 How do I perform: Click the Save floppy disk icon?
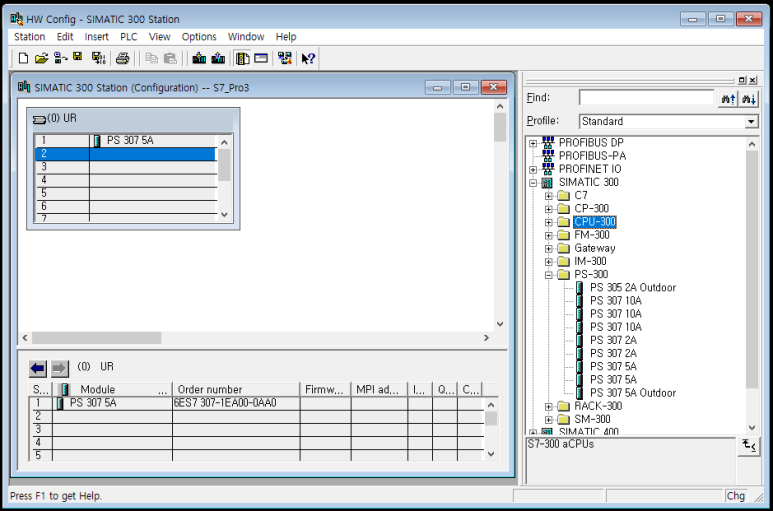coord(77,57)
